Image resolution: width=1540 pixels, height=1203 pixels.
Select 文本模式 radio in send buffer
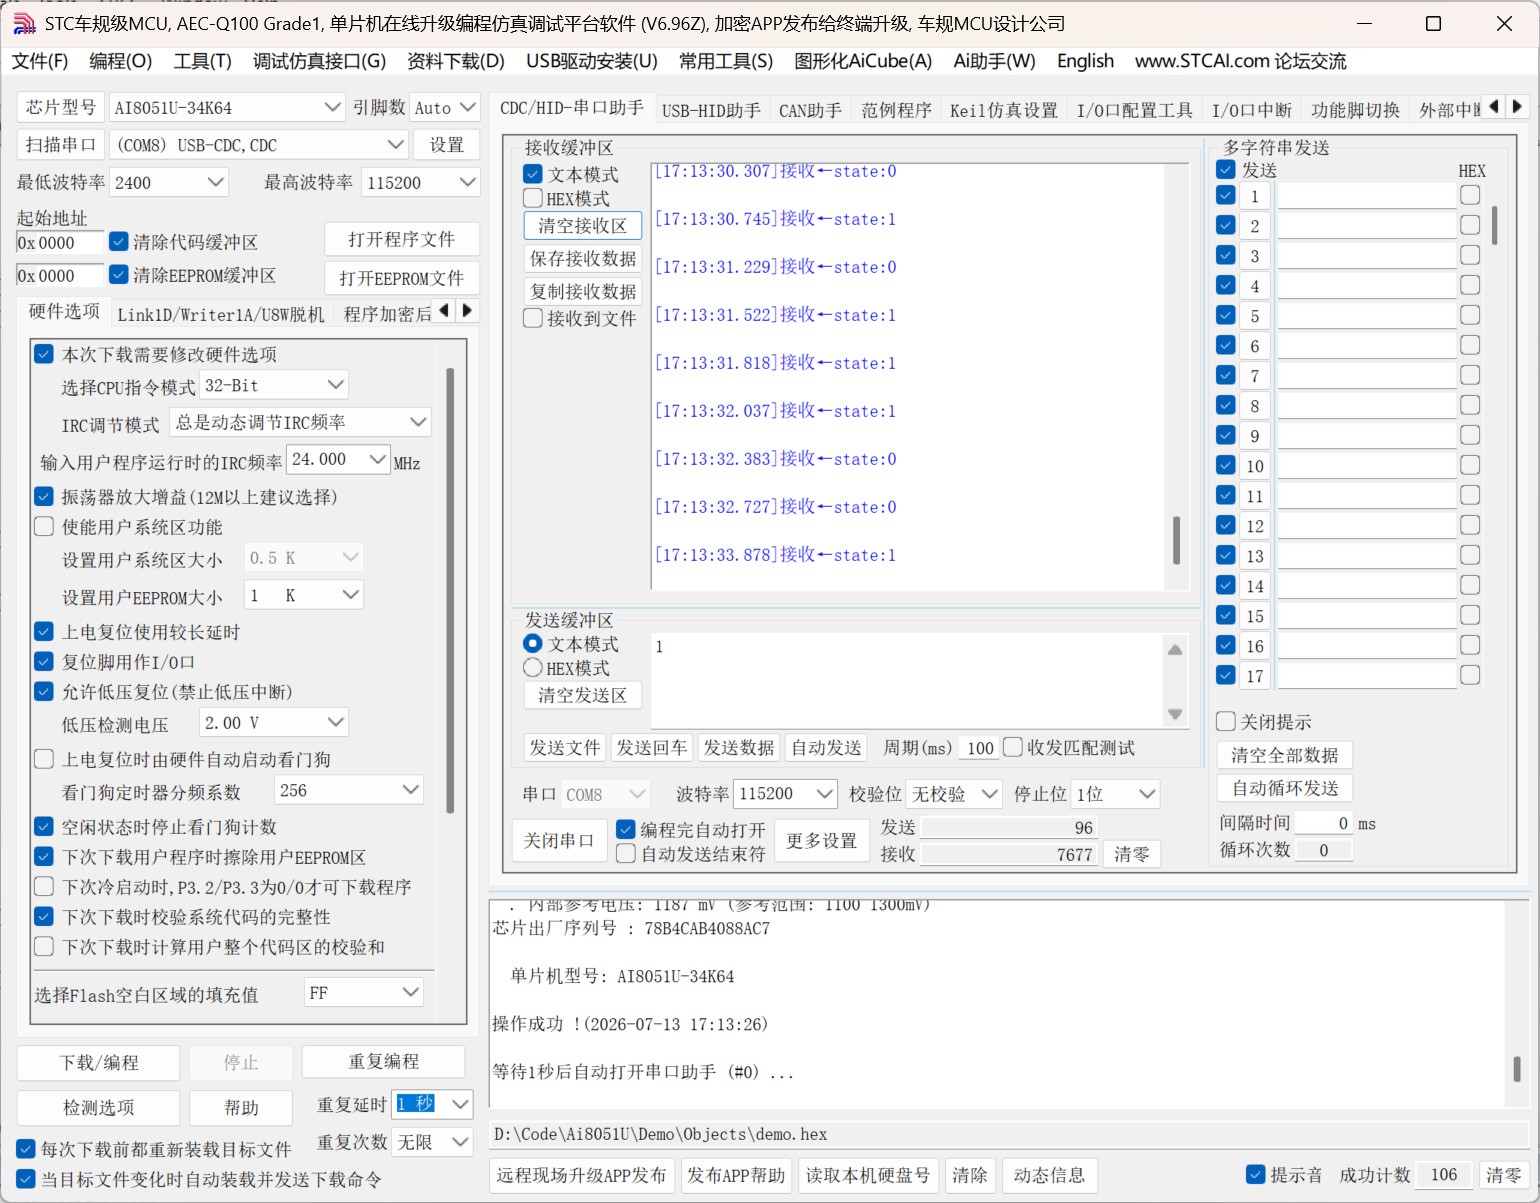tap(533, 643)
